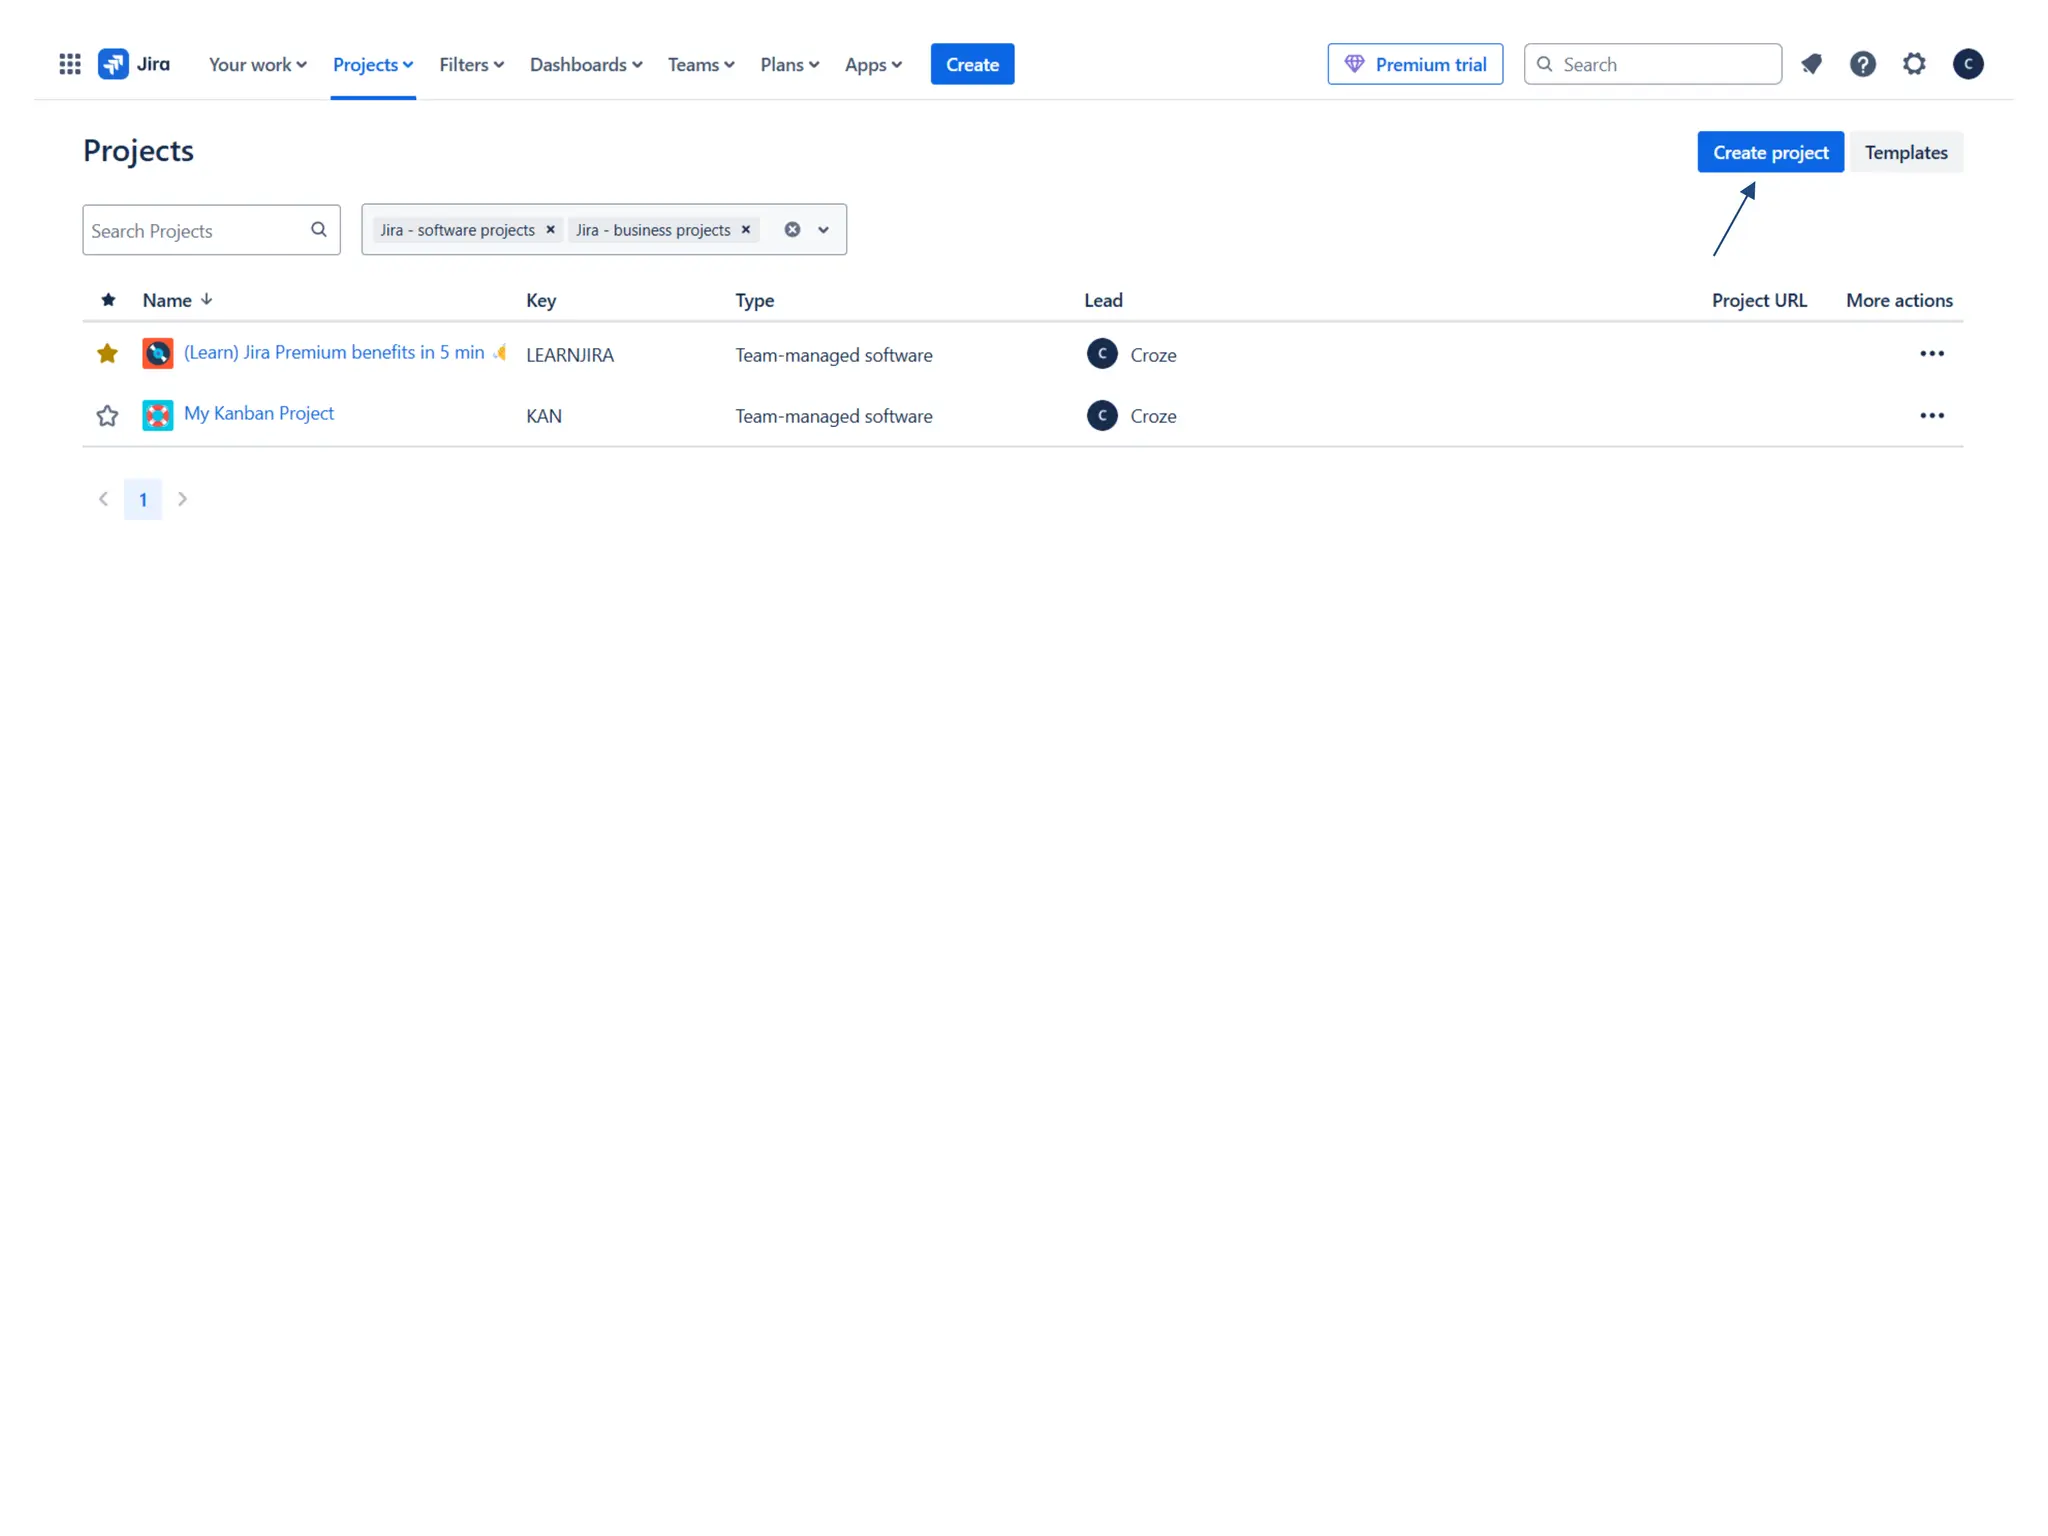Open the Filters menu

(x=471, y=64)
